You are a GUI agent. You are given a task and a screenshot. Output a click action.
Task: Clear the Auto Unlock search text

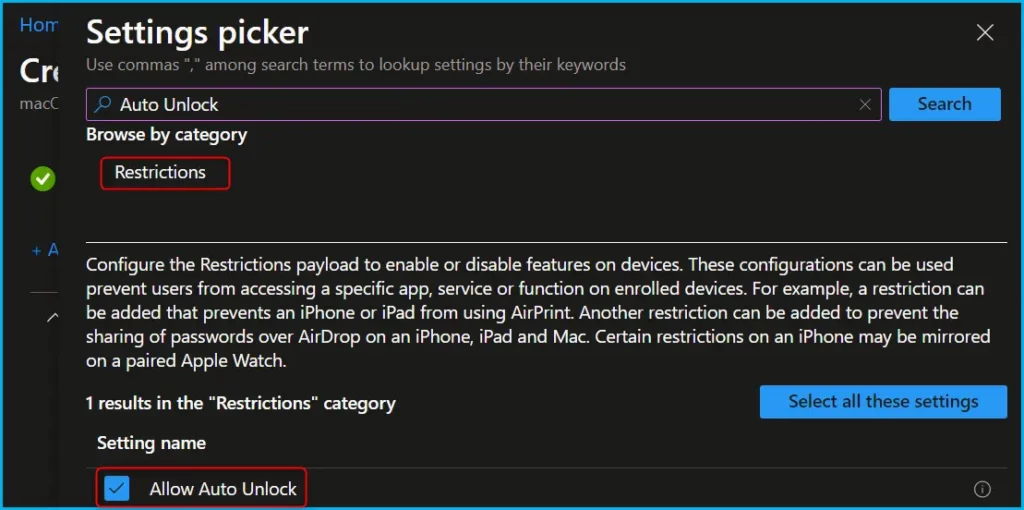click(x=865, y=104)
